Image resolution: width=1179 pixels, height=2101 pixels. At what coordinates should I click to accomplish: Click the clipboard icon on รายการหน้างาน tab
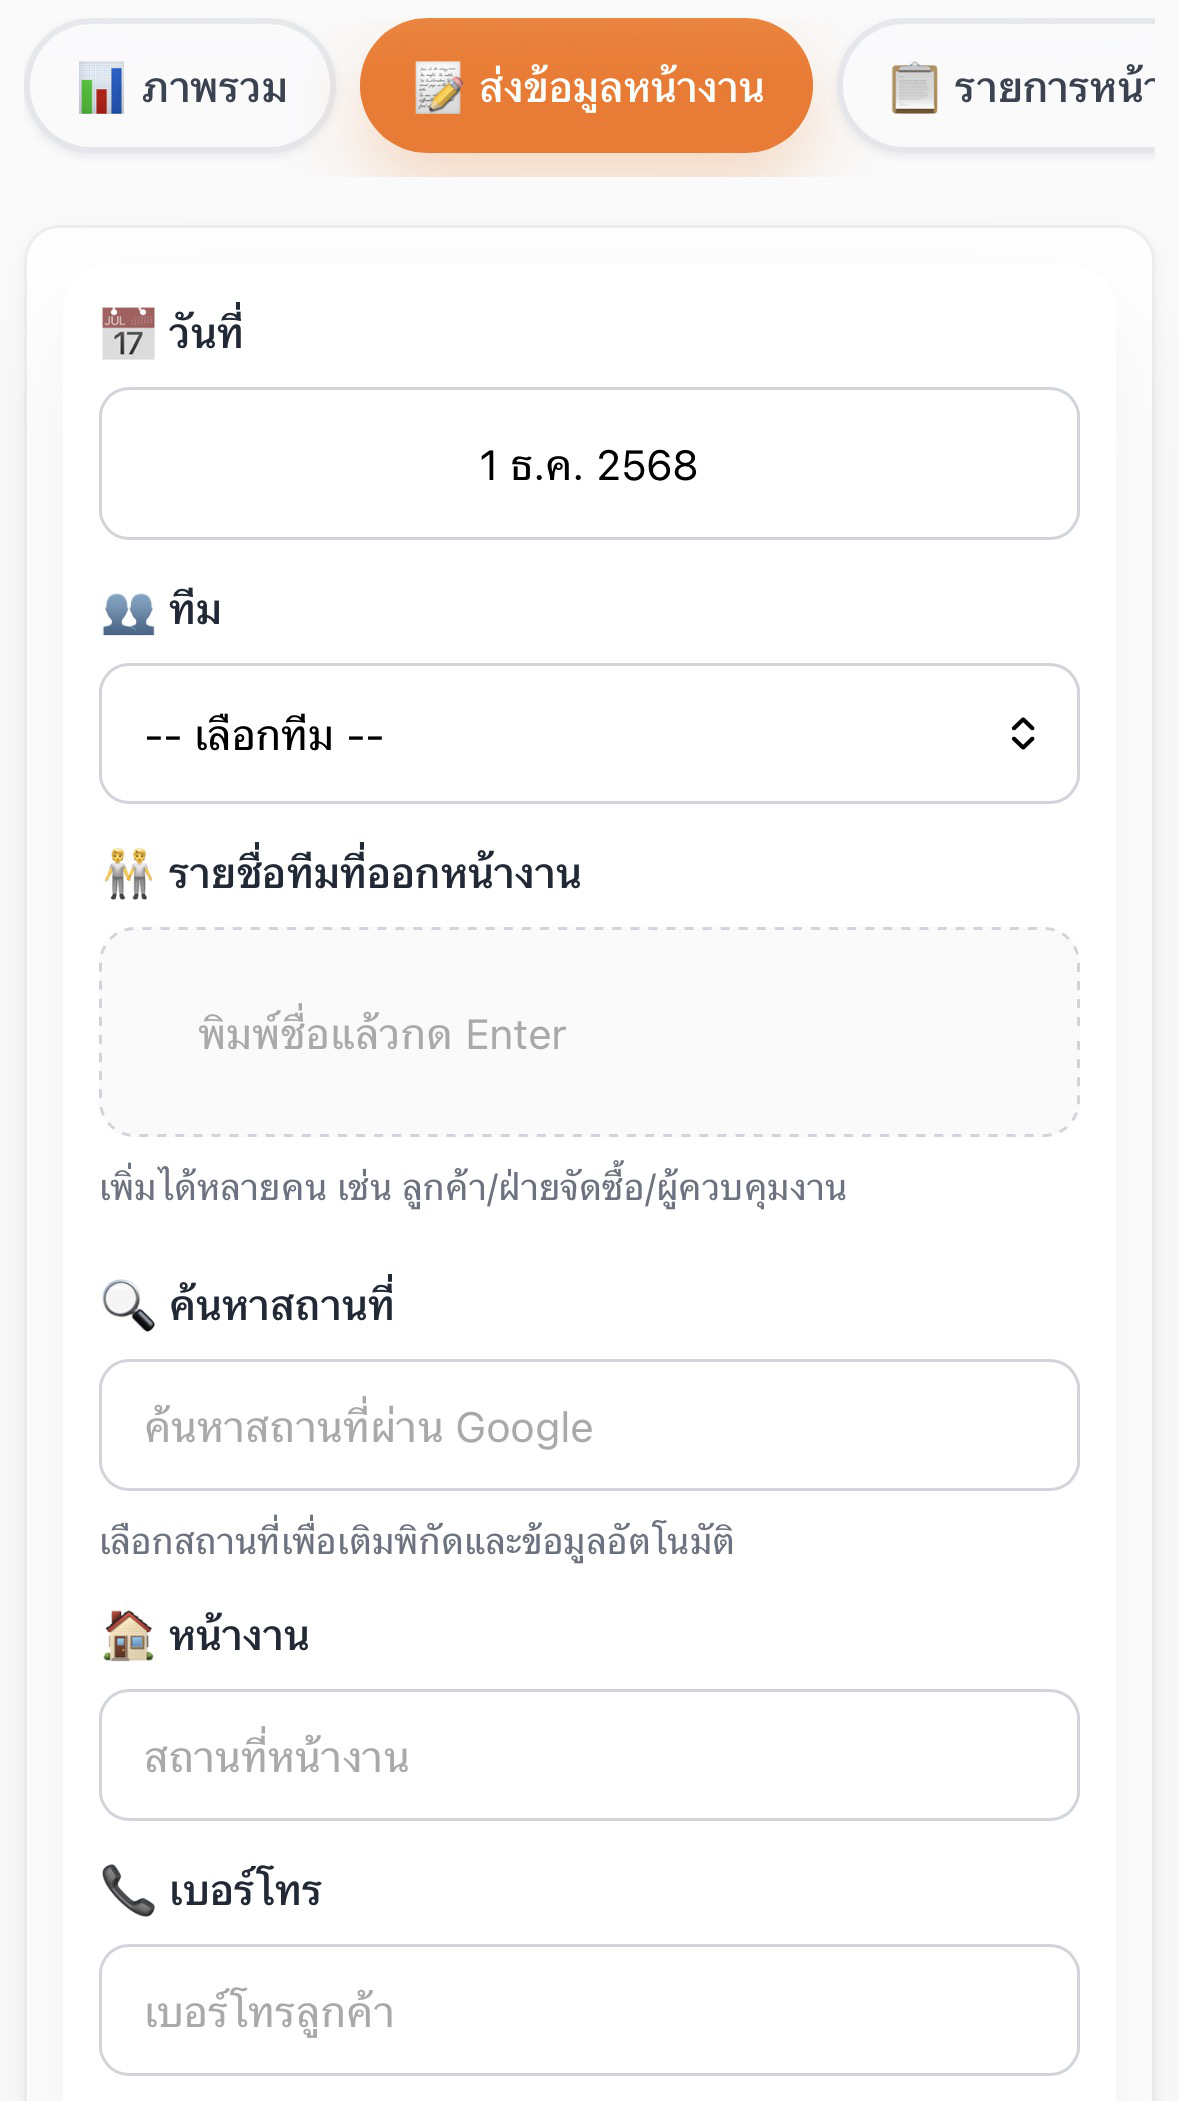(914, 88)
